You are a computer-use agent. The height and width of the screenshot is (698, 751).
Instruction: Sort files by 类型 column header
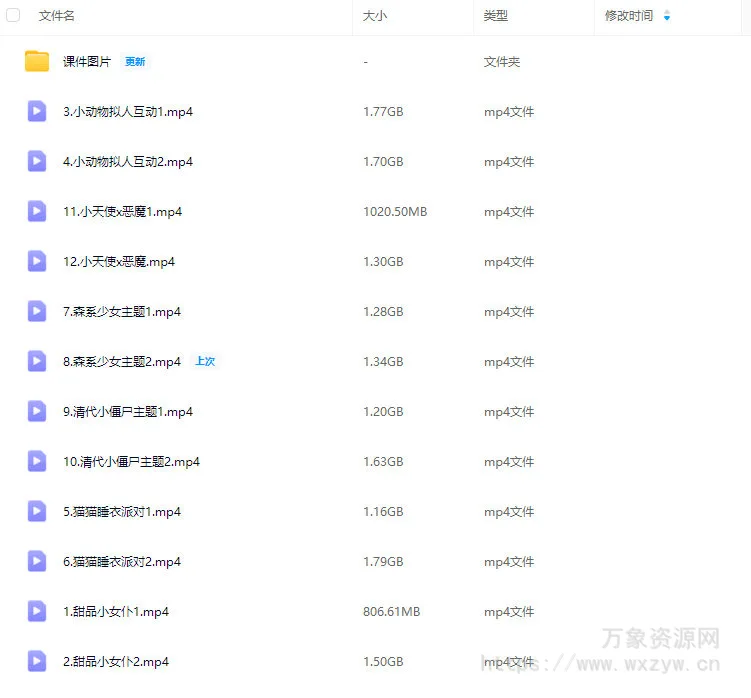coord(496,16)
